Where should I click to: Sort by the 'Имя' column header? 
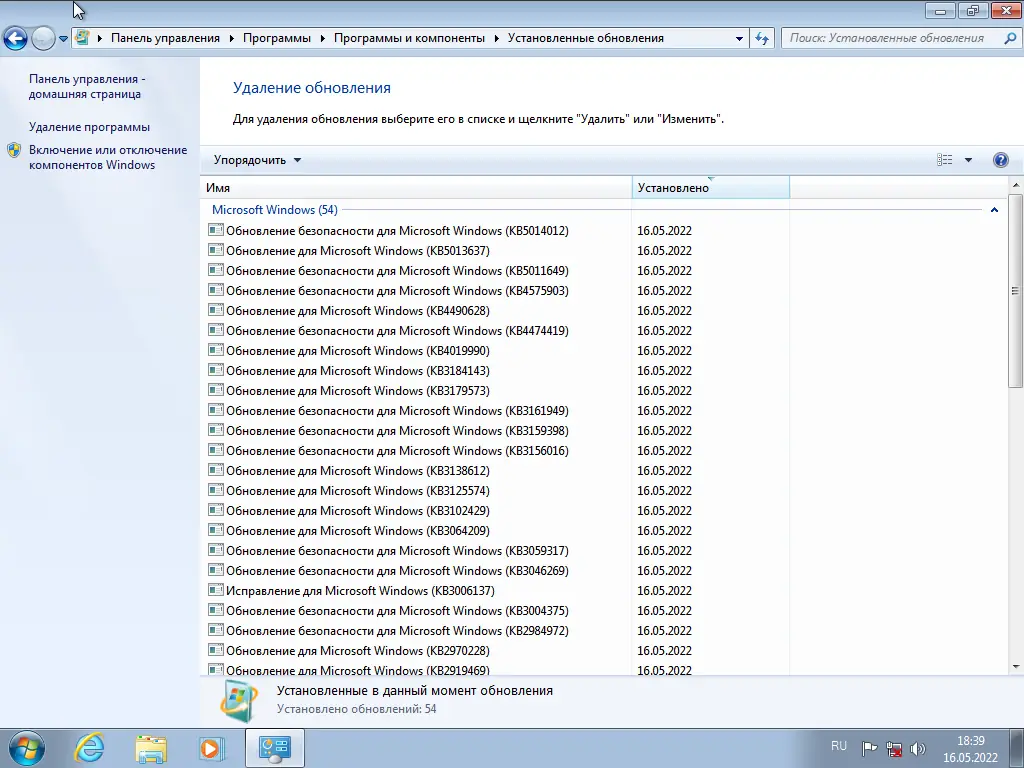click(x=416, y=187)
